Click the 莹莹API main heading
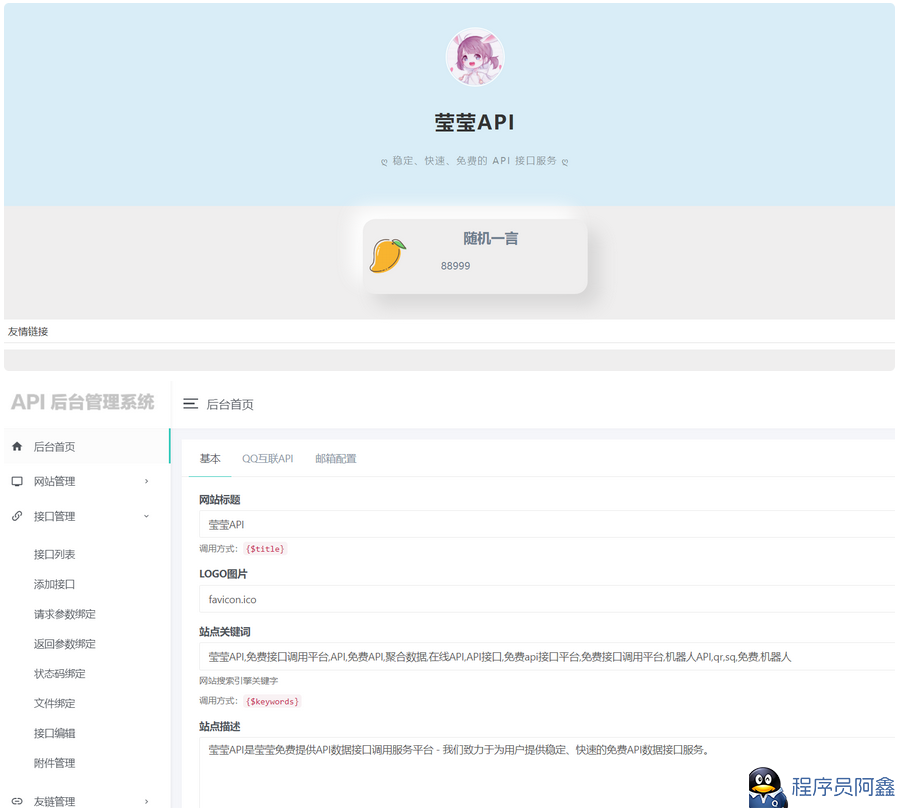Image resolution: width=899 pixels, height=808 pixels. coord(474,122)
